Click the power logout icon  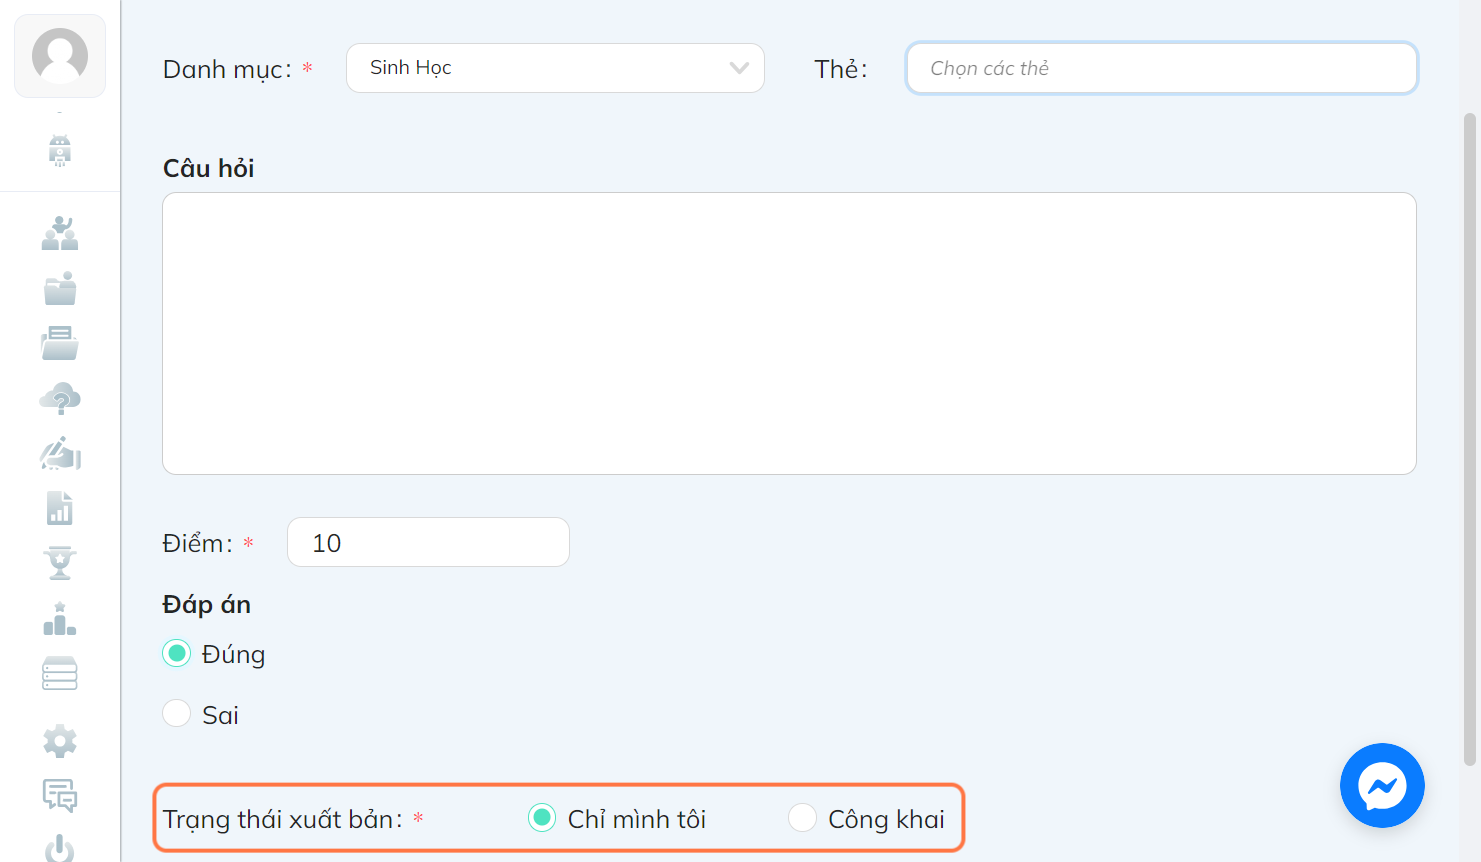60,848
